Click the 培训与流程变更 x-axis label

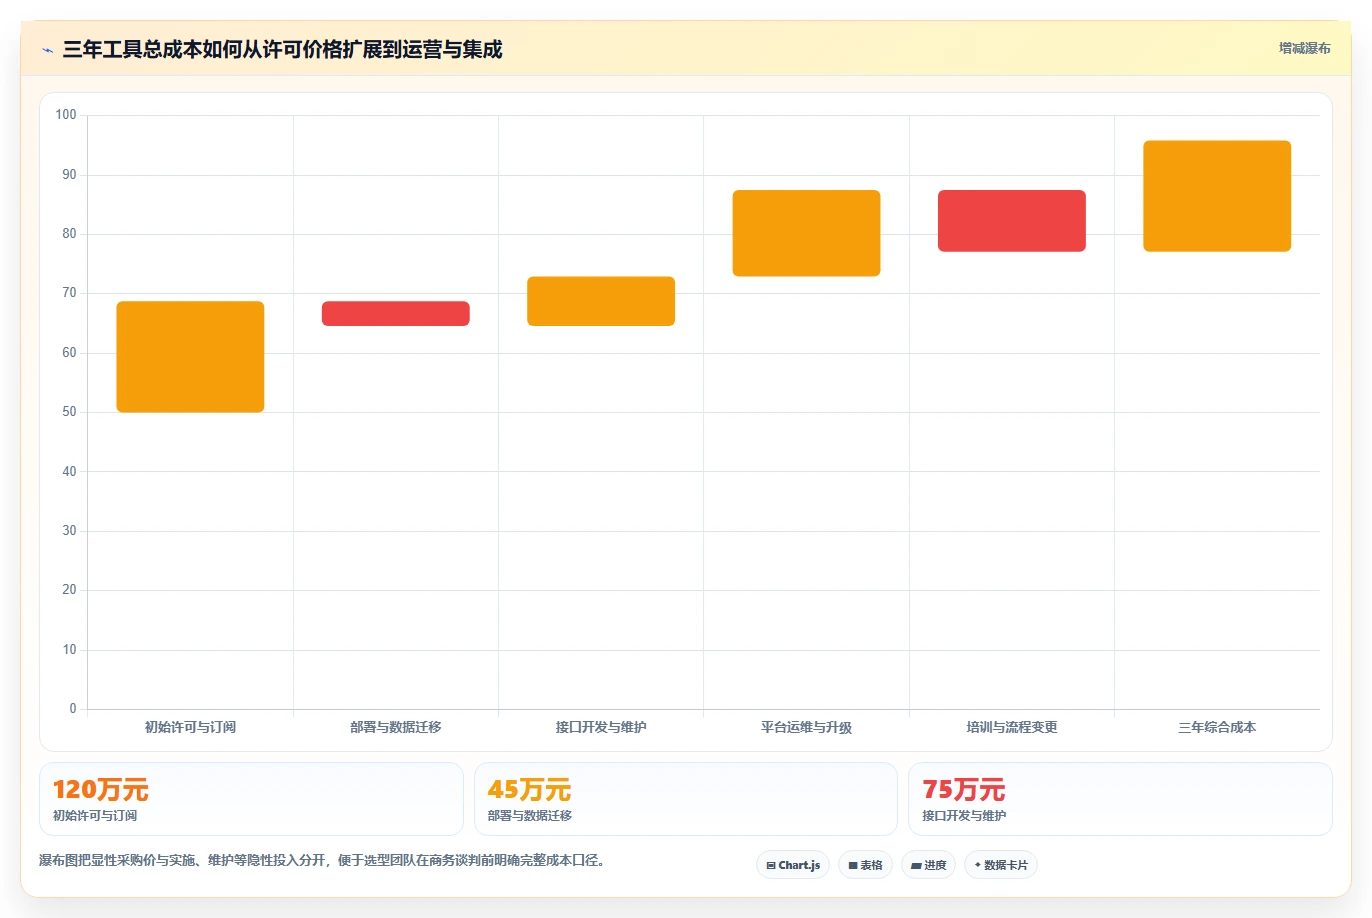click(x=1012, y=727)
